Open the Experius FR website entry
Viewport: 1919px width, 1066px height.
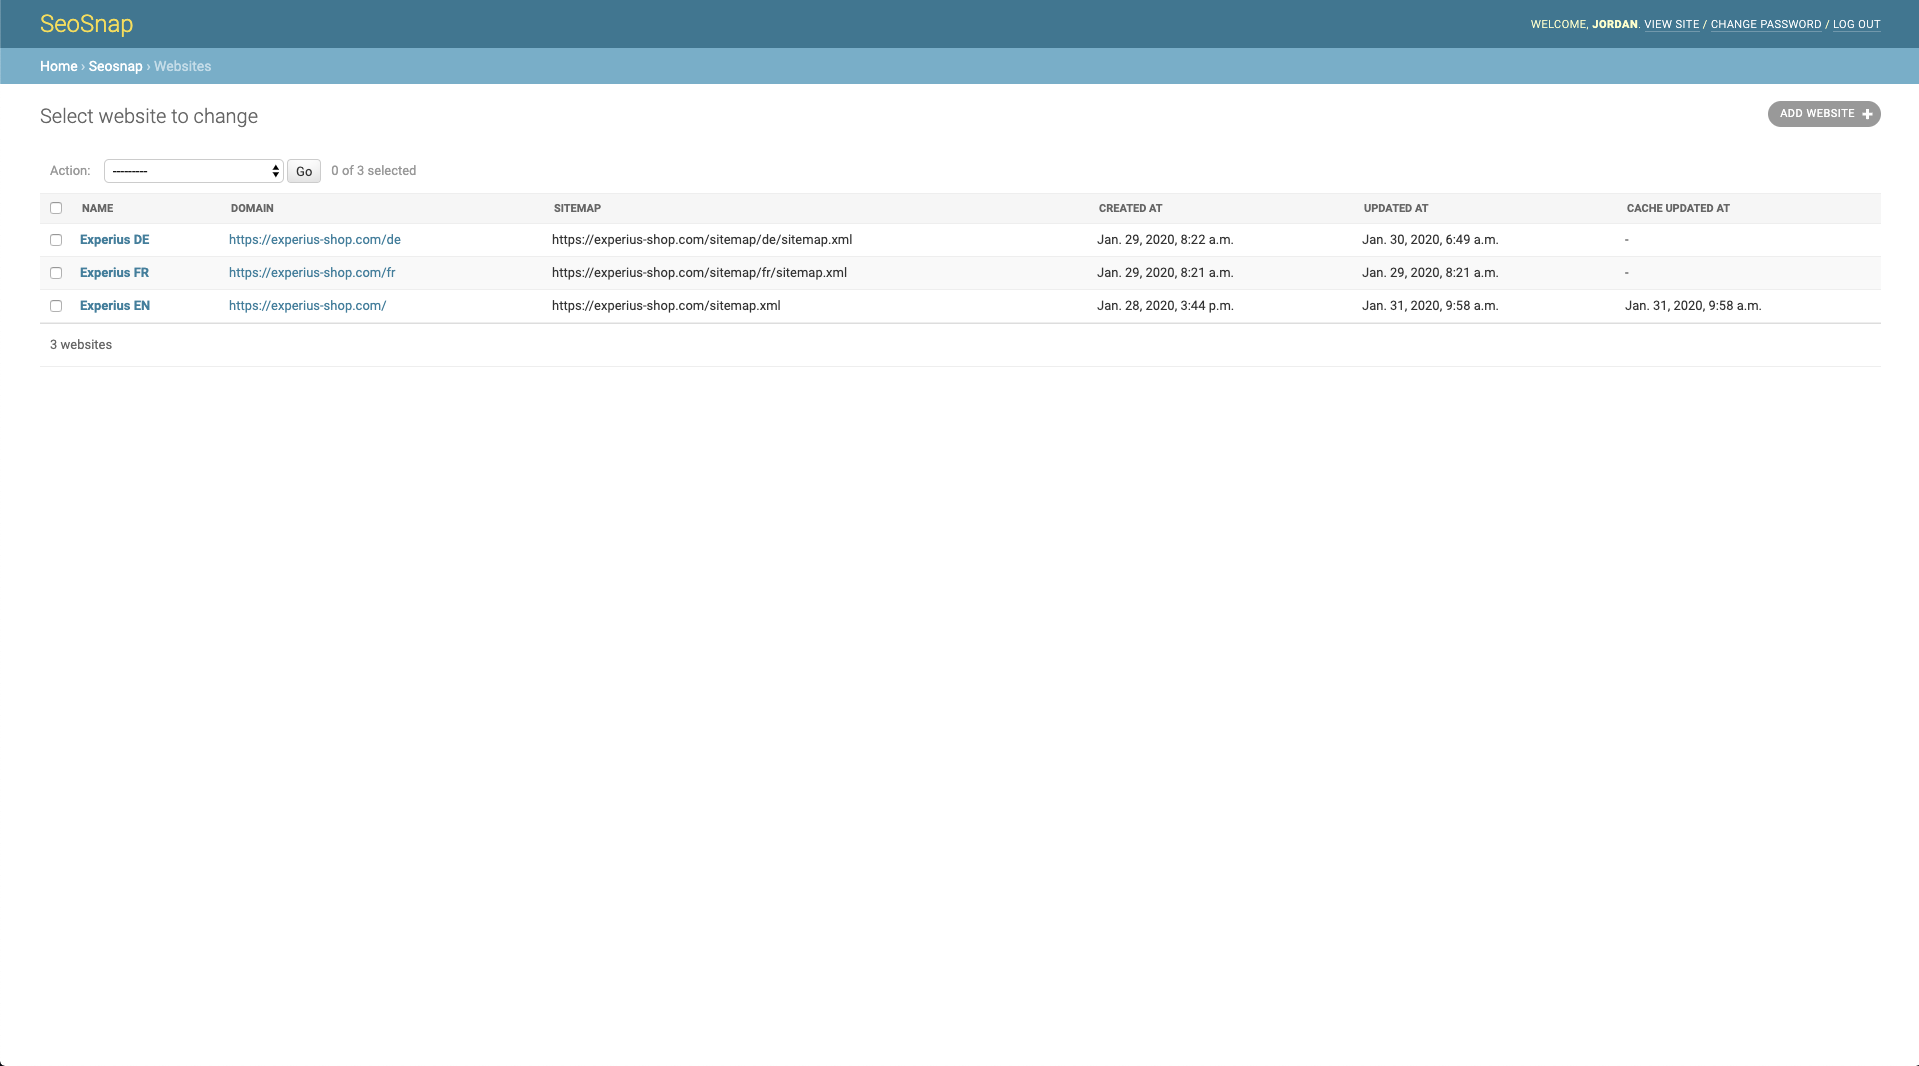(114, 273)
